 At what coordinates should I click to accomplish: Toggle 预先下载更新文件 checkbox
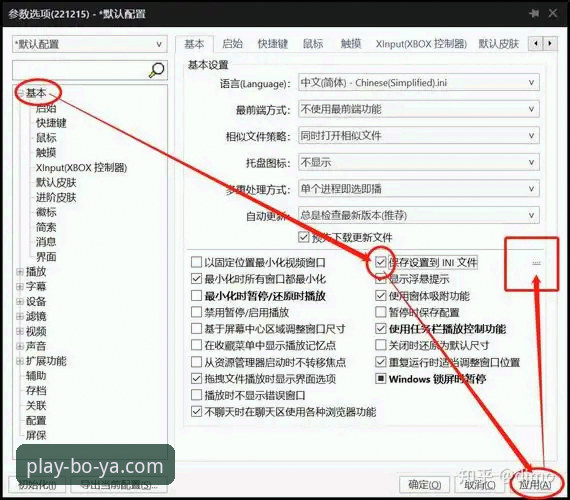[x=304, y=237]
